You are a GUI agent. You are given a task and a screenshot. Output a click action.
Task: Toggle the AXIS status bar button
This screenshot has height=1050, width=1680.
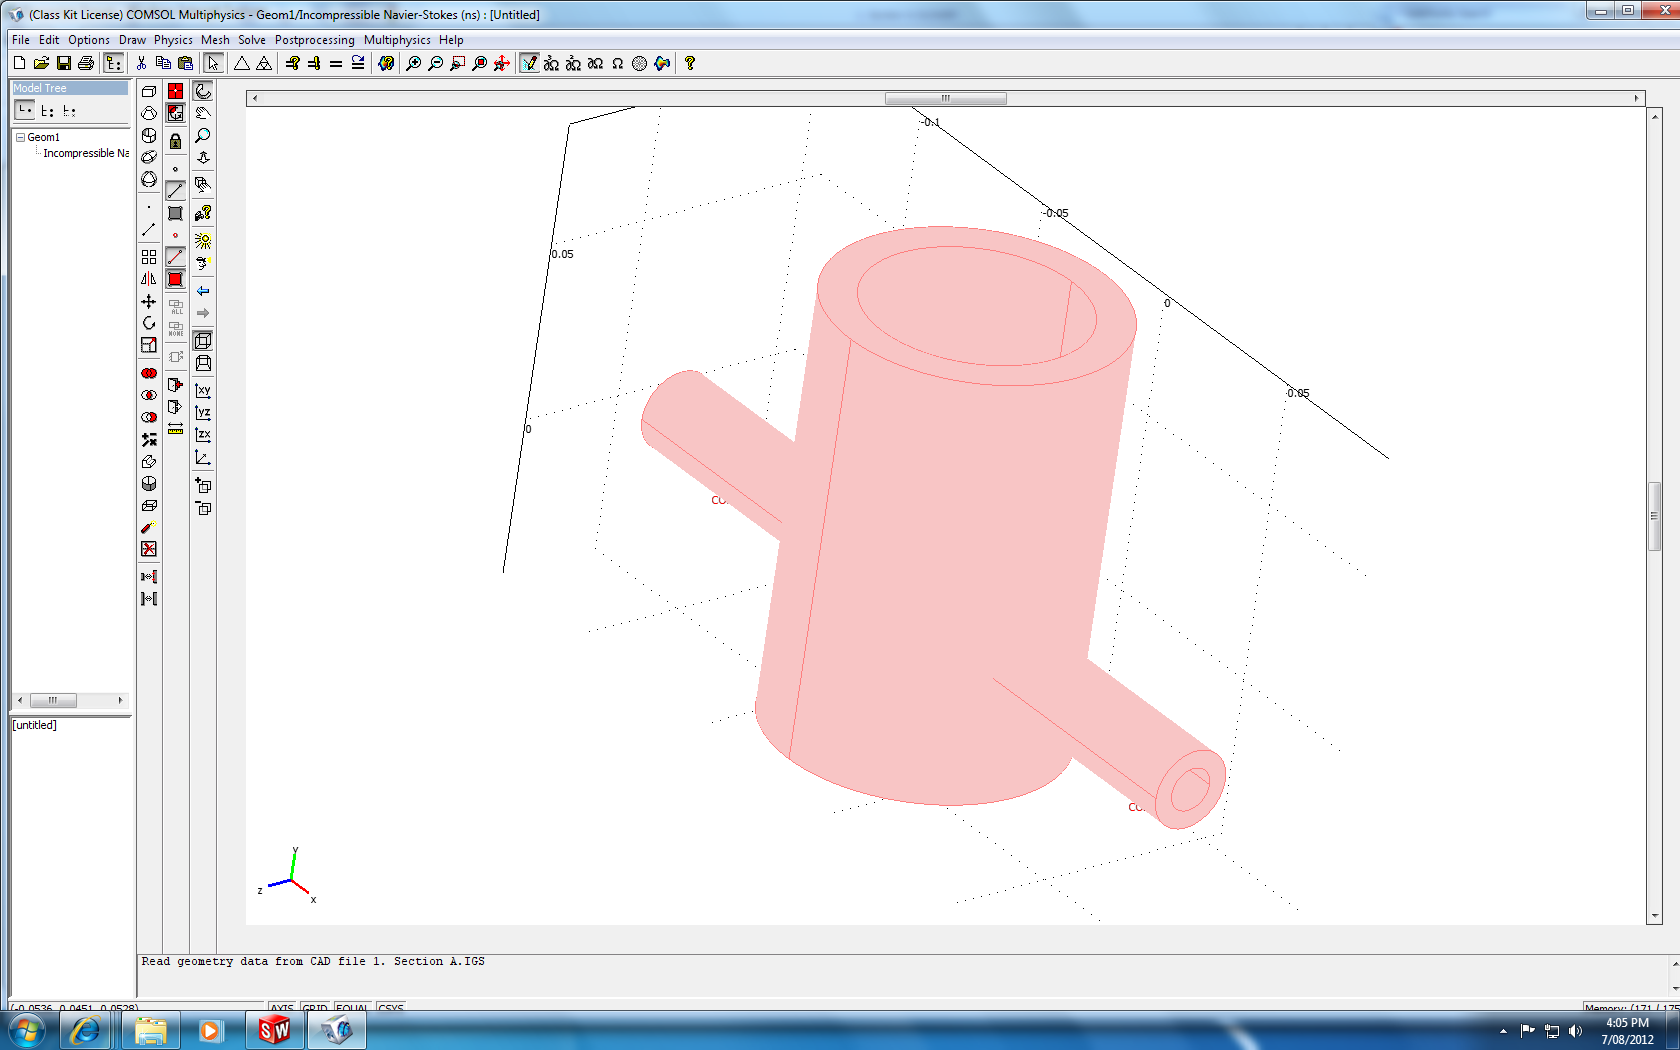(282, 1008)
